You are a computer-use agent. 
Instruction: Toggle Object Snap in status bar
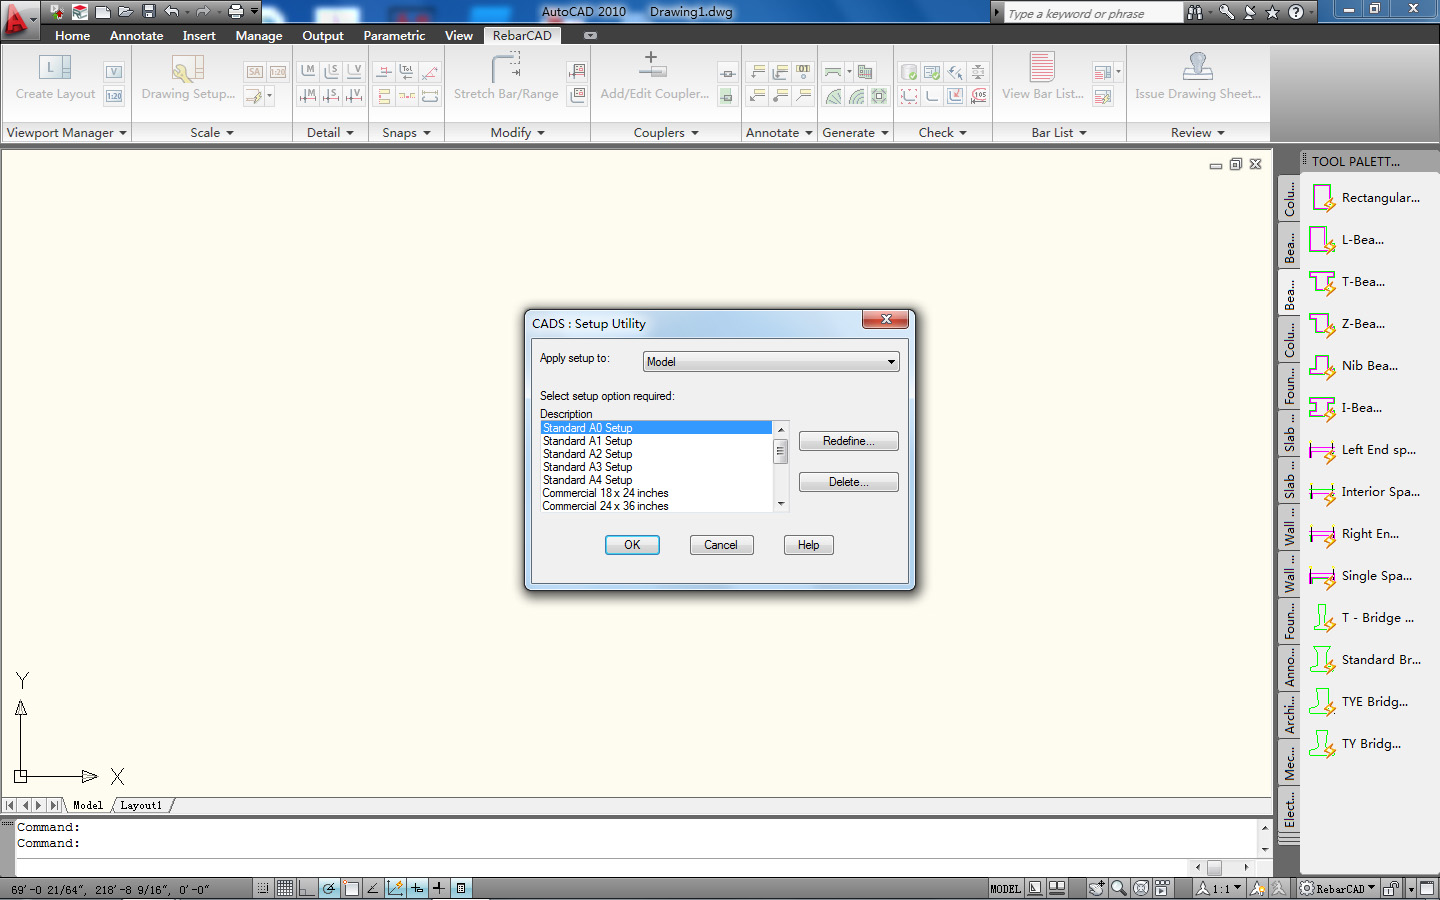click(x=351, y=888)
